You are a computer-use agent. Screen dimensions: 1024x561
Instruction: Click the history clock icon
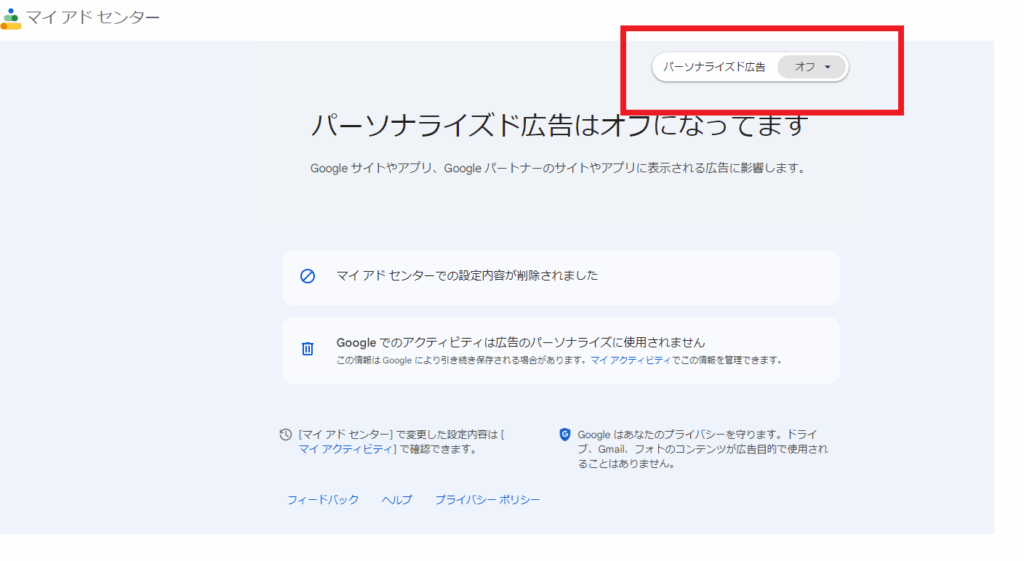coord(286,435)
